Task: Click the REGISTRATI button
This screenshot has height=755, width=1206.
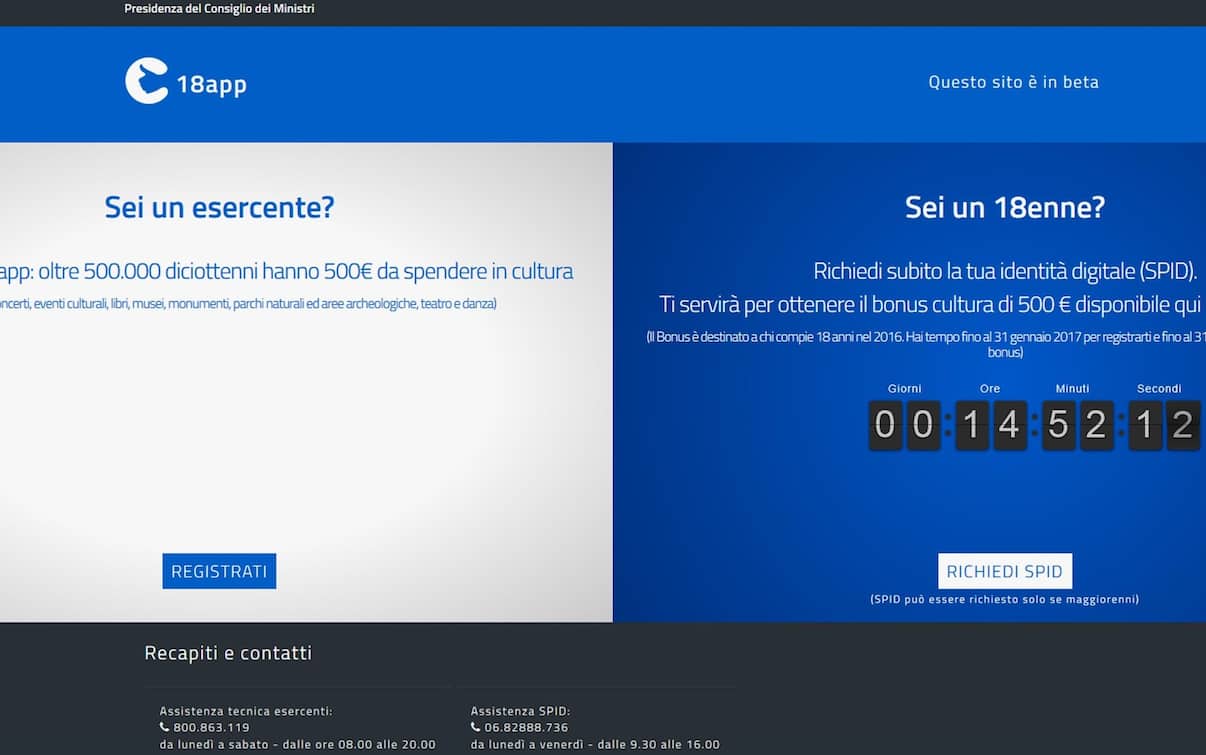Action: [x=219, y=571]
